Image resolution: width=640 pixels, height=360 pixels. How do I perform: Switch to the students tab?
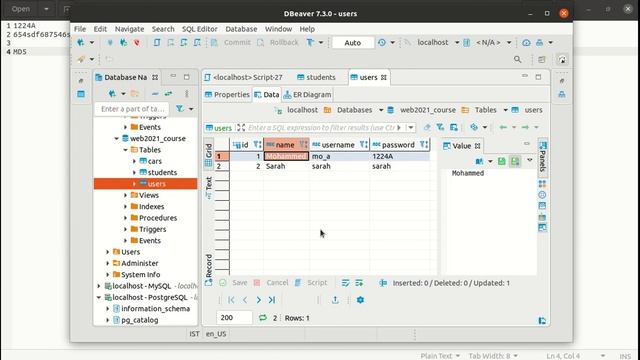click(317, 77)
